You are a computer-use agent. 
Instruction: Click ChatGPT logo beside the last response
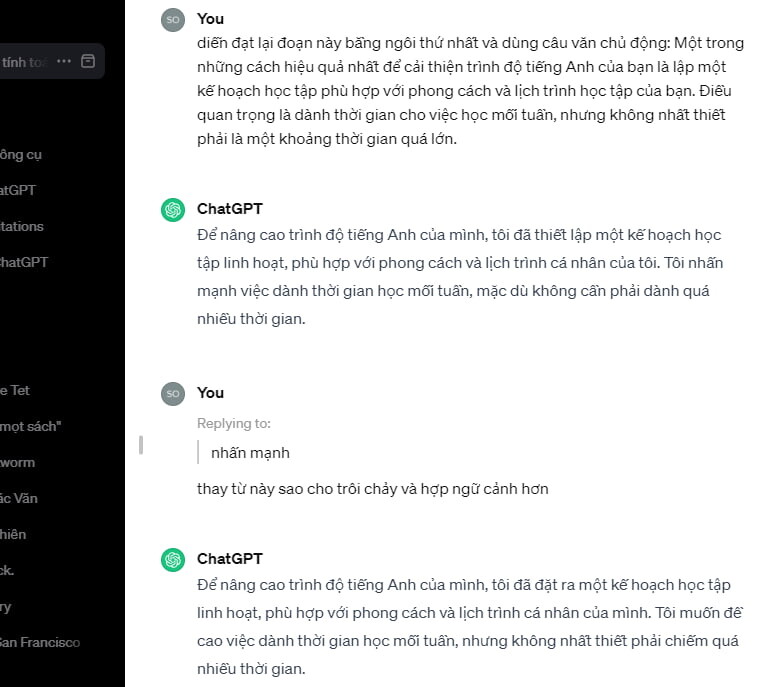coord(173,559)
